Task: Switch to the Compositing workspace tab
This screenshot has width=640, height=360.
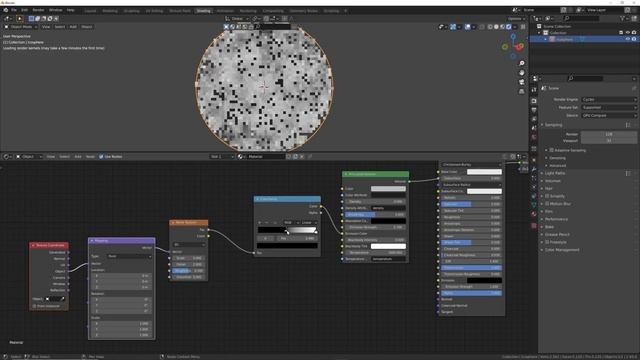Action: [x=273, y=11]
